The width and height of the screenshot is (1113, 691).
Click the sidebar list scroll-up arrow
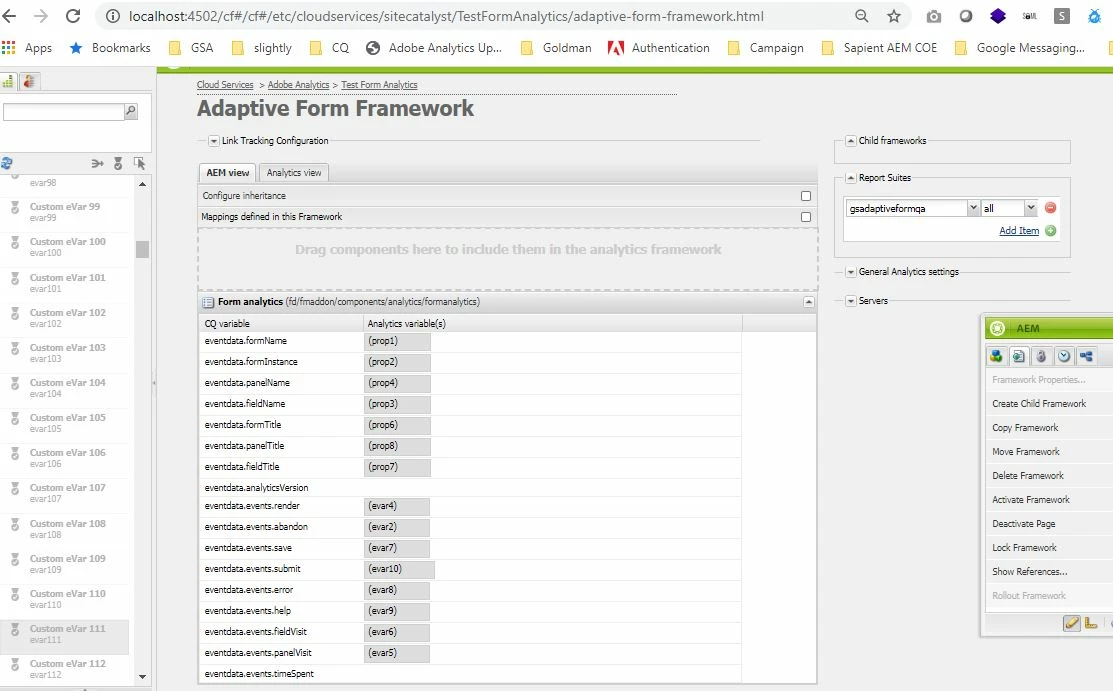[x=143, y=184]
